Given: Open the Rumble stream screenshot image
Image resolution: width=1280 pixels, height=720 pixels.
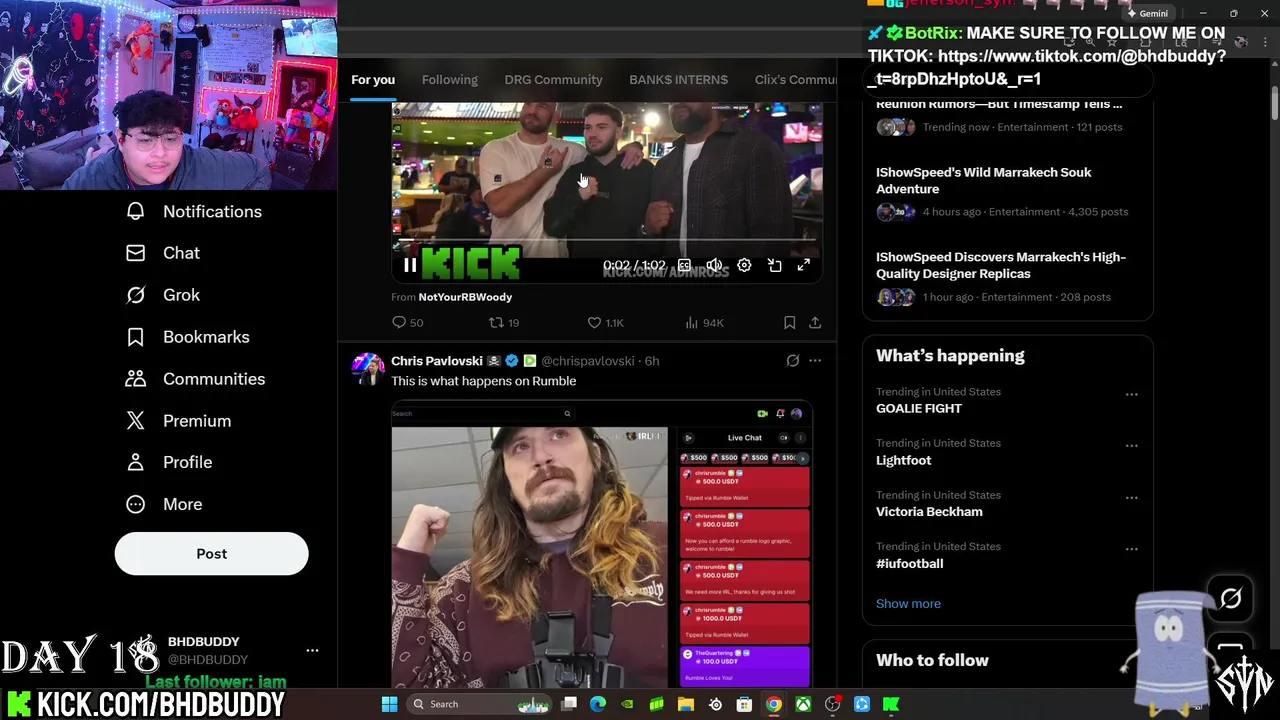Looking at the screenshot, I should pyautogui.click(x=602, y=545).
